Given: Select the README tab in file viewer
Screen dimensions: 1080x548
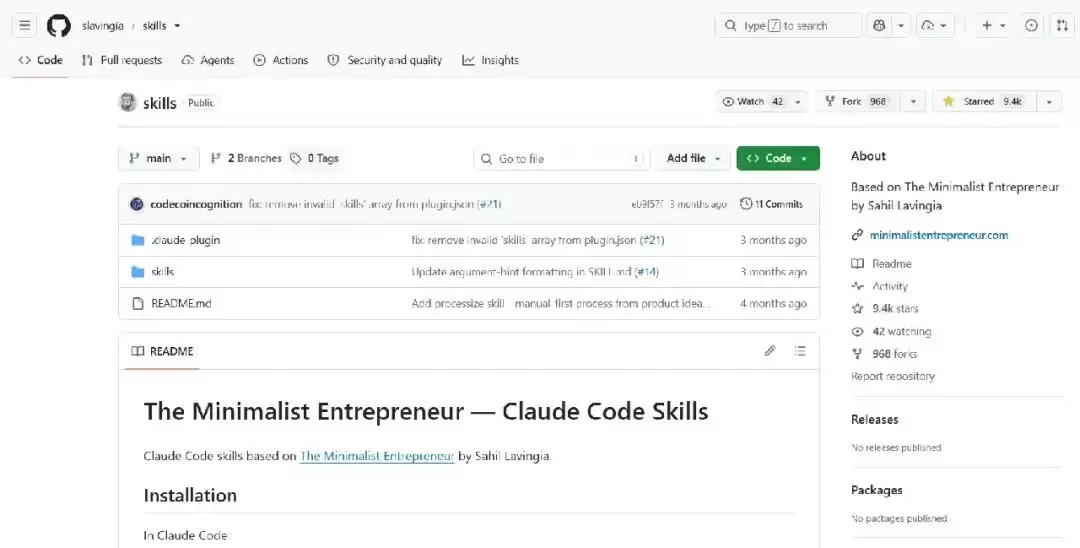Looking at the screenshot, I should (x=163, y=351).
